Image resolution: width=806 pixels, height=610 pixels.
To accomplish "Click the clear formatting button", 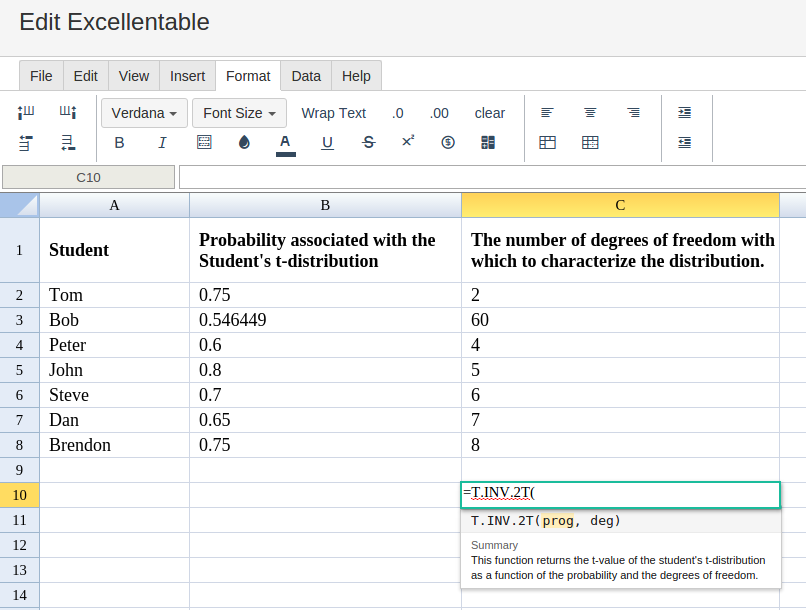I will 490,113.
